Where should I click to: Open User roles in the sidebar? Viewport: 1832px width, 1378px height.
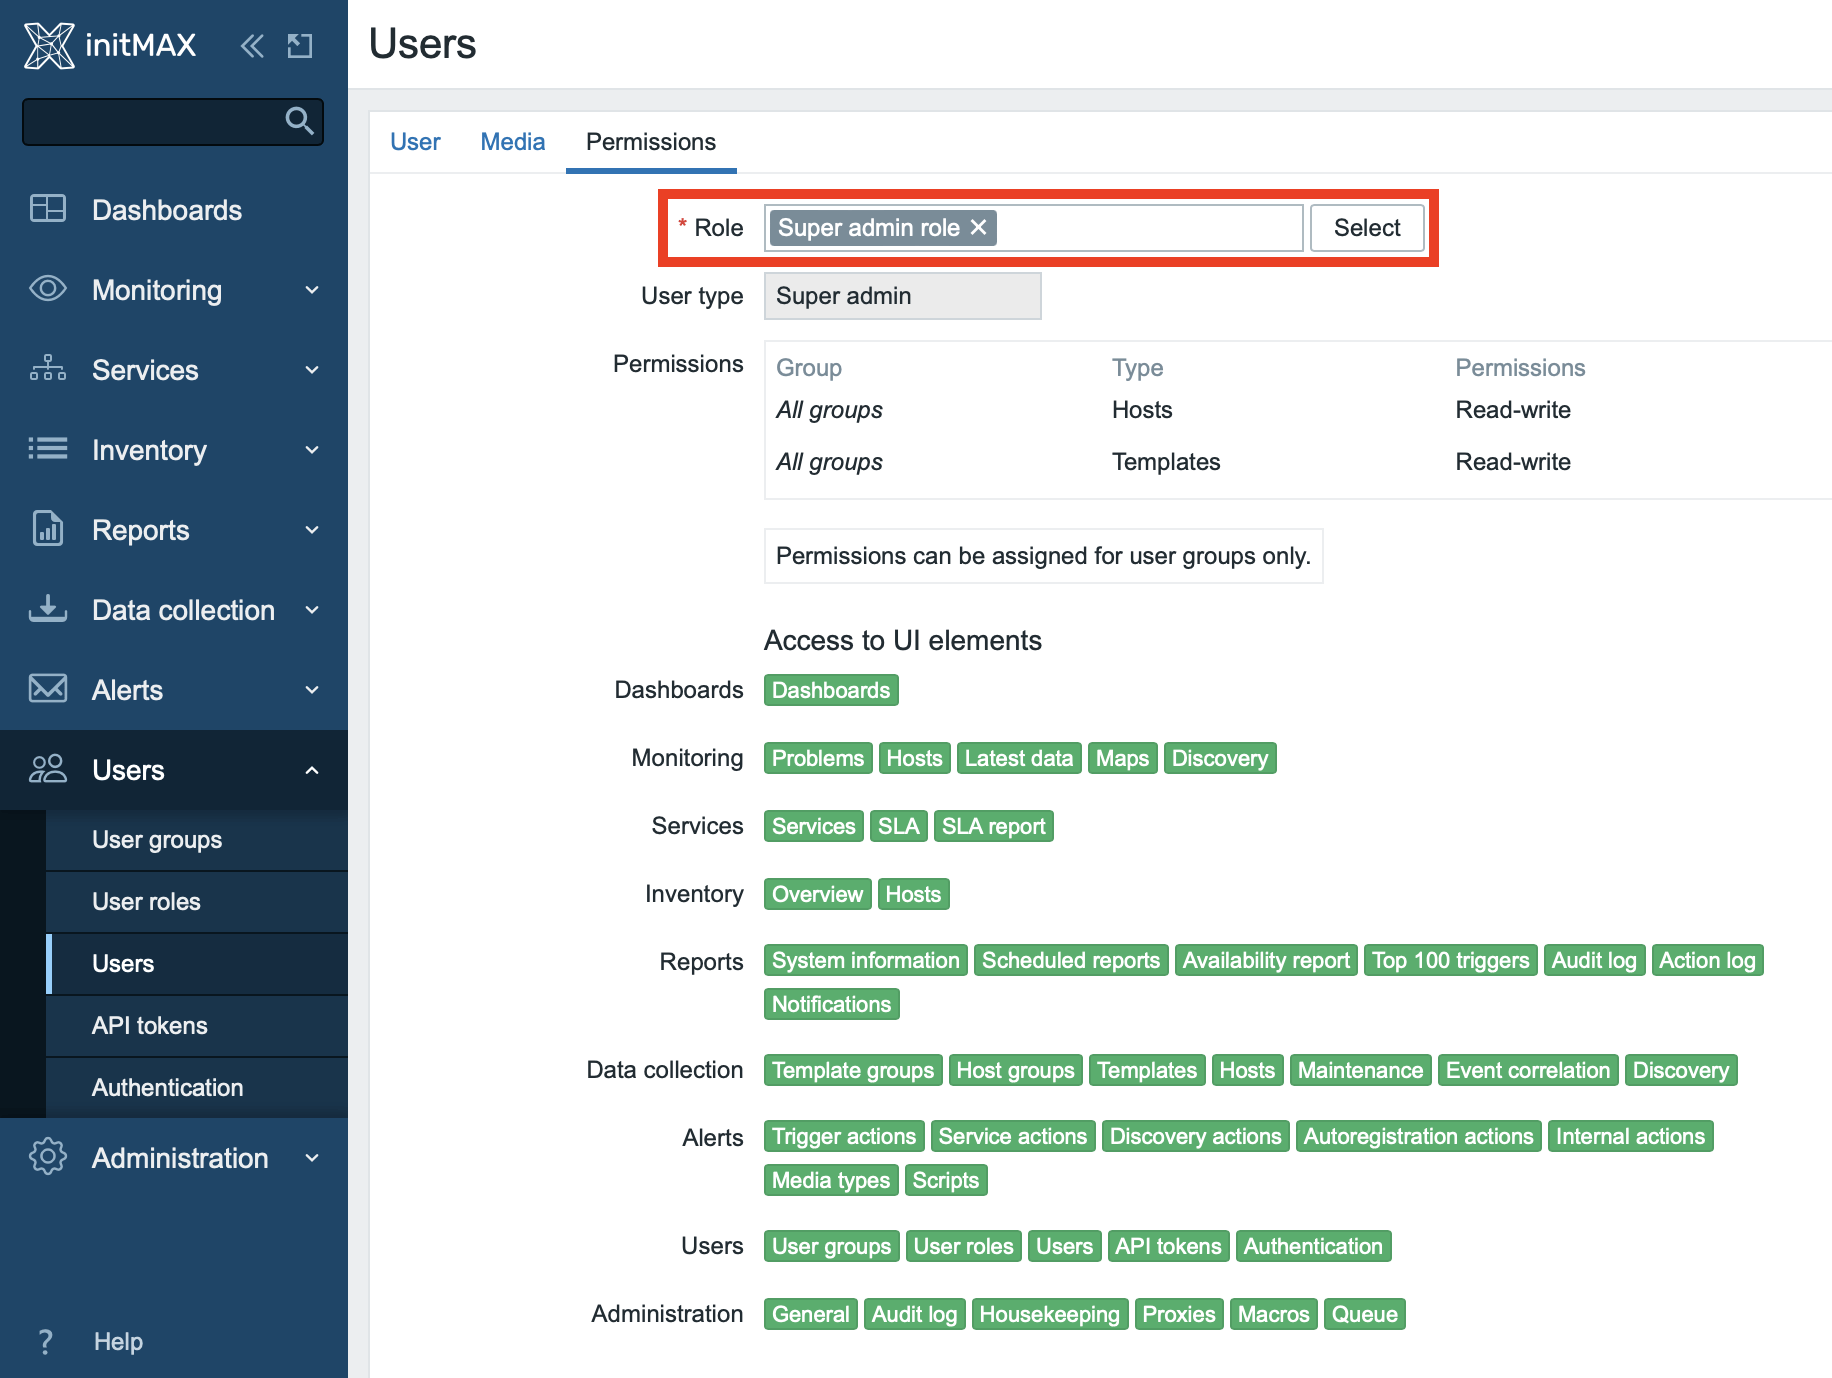[146, 902]
